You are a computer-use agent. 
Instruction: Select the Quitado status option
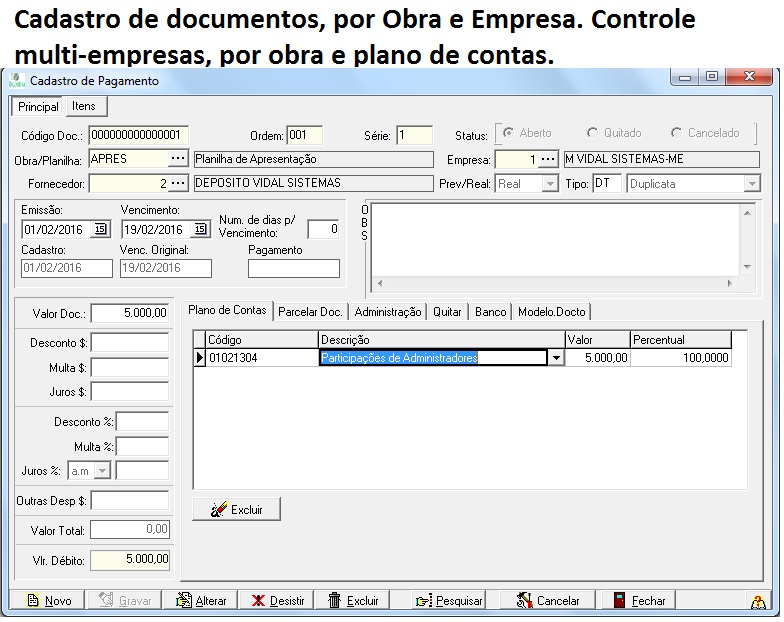(x=593, y=133)
